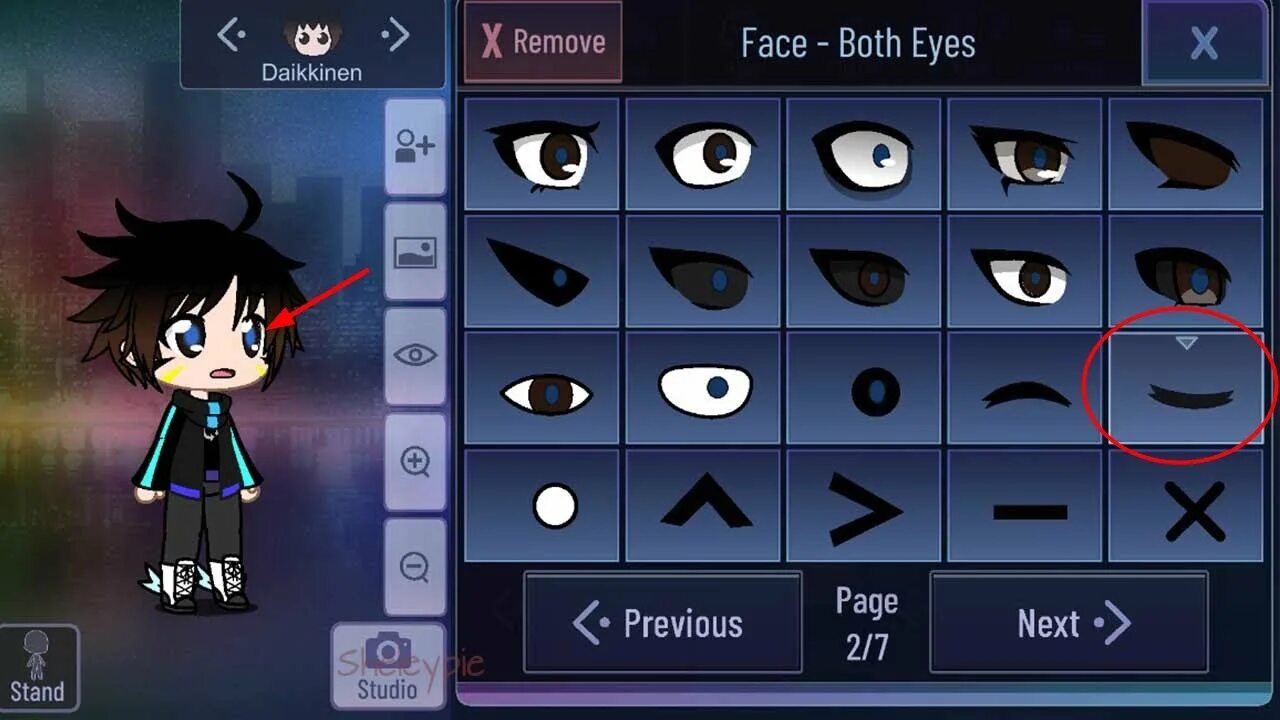Go to the Previous page of eyes

663,622
